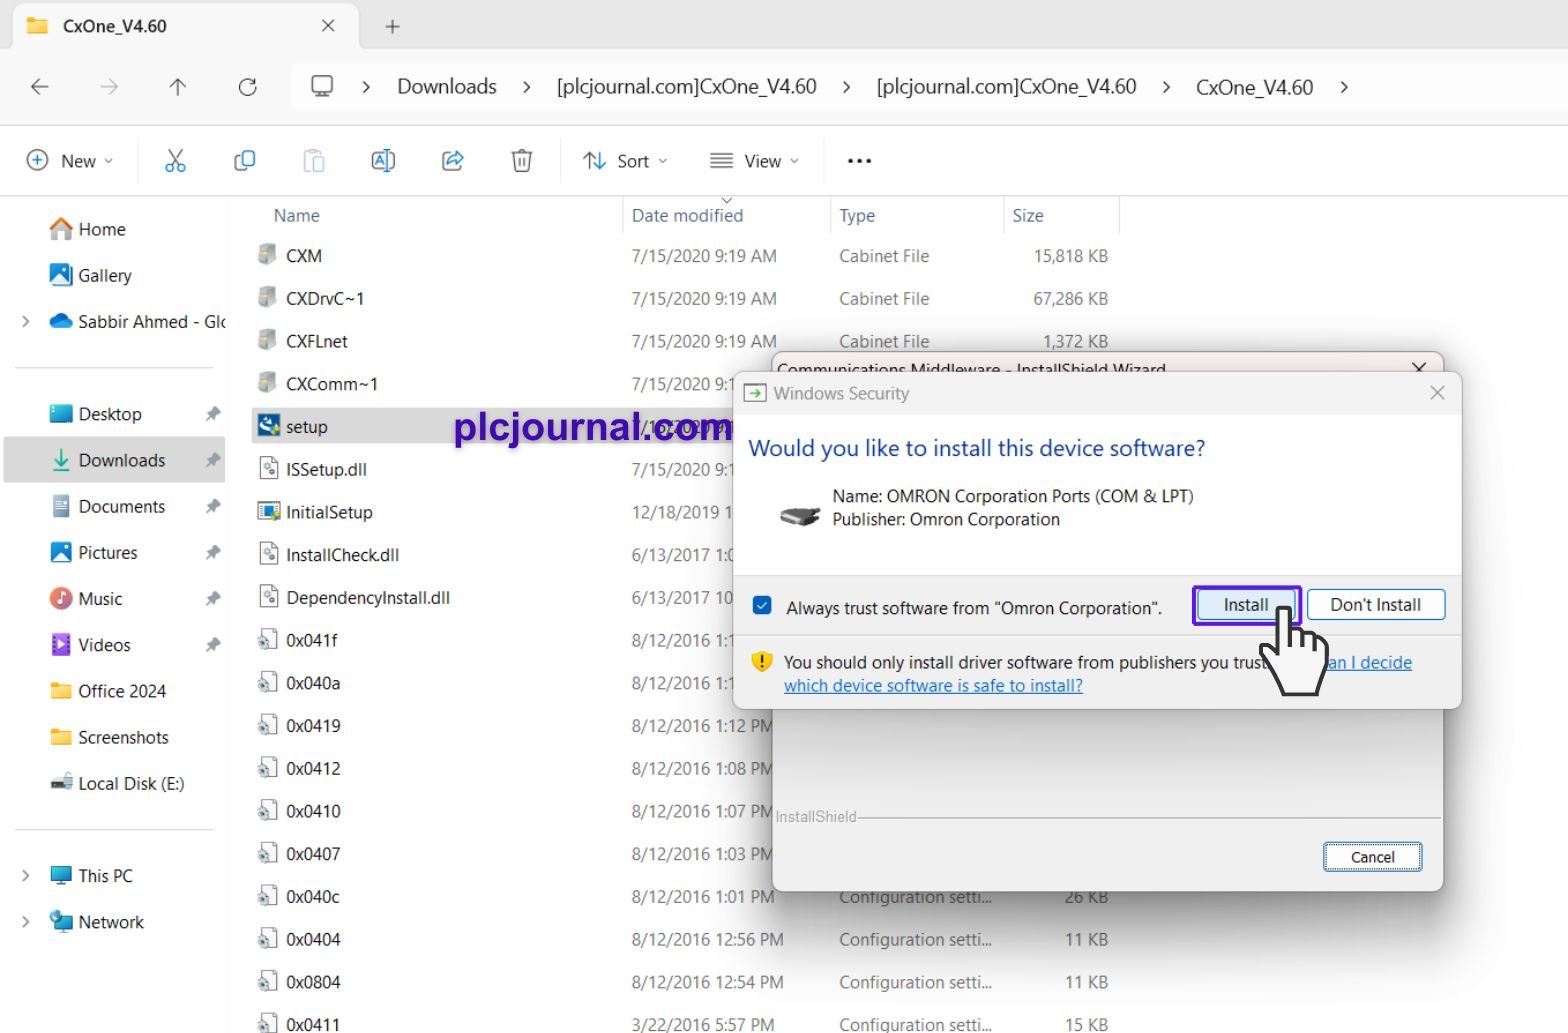
Task: Close the Communications Middleware InstallShield Wizard window
Action: tap(1418, 367)
